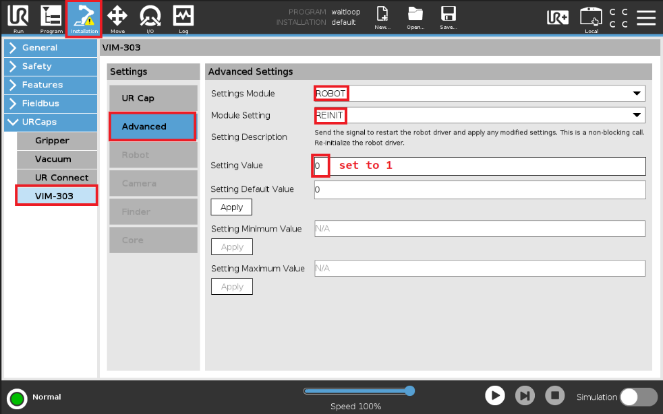Click the Setting Value input field
The width and height of the screenshot is (663, 414).
479,166
